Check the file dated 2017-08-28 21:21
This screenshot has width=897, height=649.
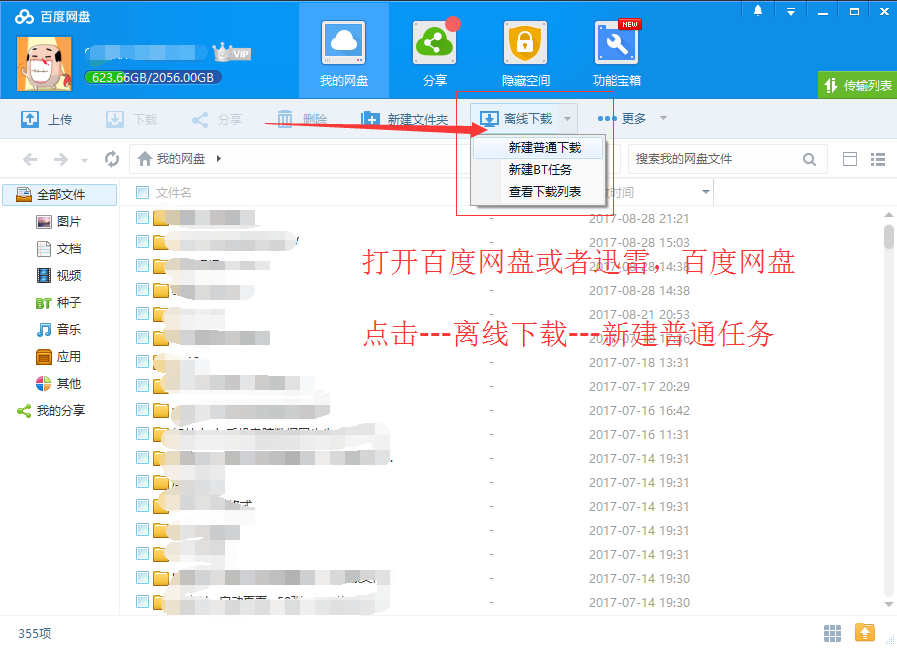coord(142,217)
